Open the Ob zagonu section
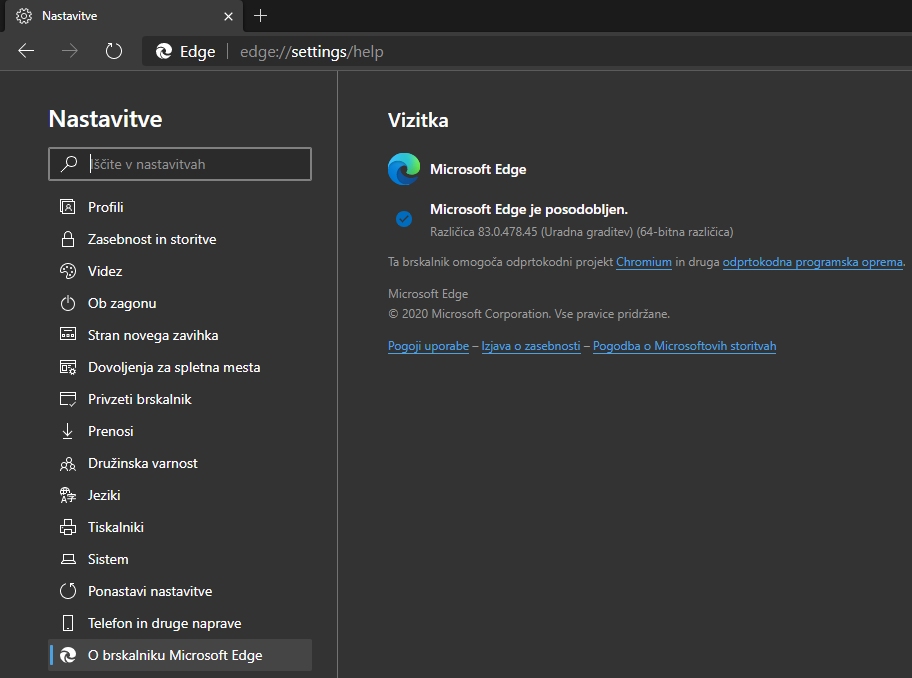Image resolution: width=912 pixels, height=678 pixels. coord(180,303)
